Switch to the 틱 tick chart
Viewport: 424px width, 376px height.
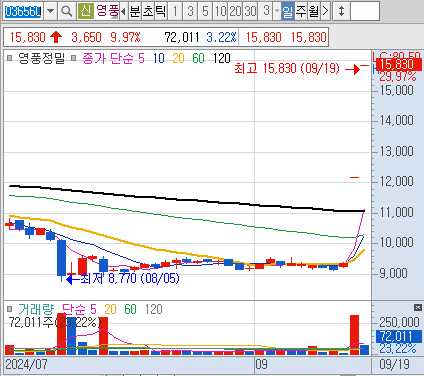[x=160, y=12]
